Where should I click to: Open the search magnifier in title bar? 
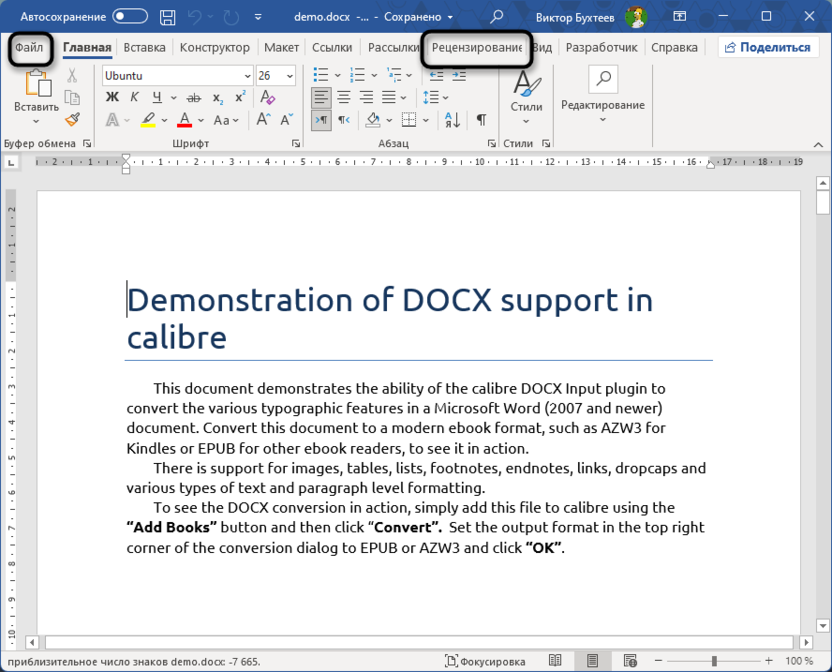pyautogui.click(x=496, y=17)
